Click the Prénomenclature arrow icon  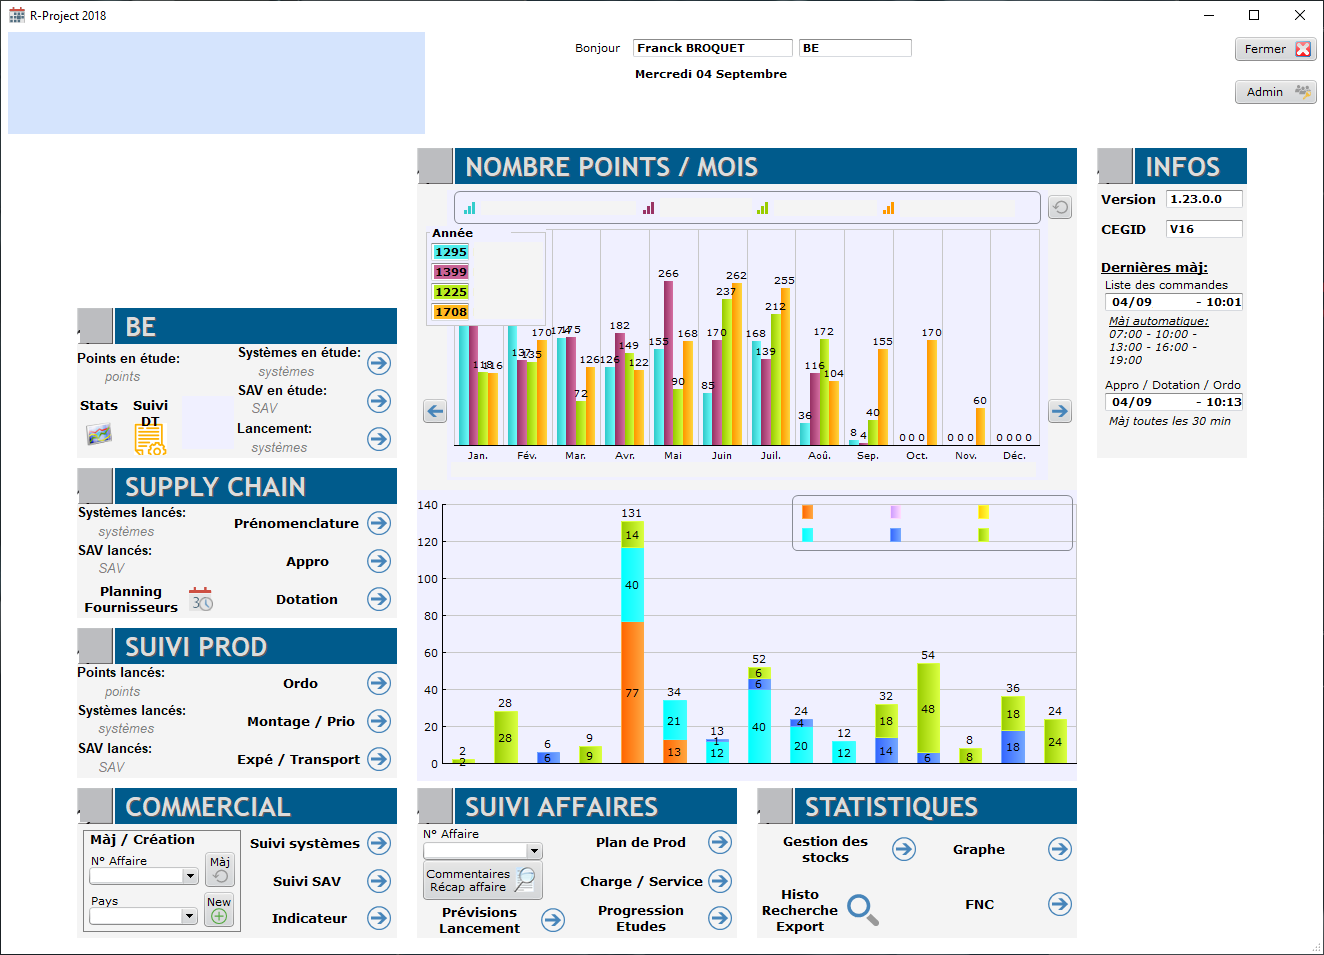tap(379, 523)
